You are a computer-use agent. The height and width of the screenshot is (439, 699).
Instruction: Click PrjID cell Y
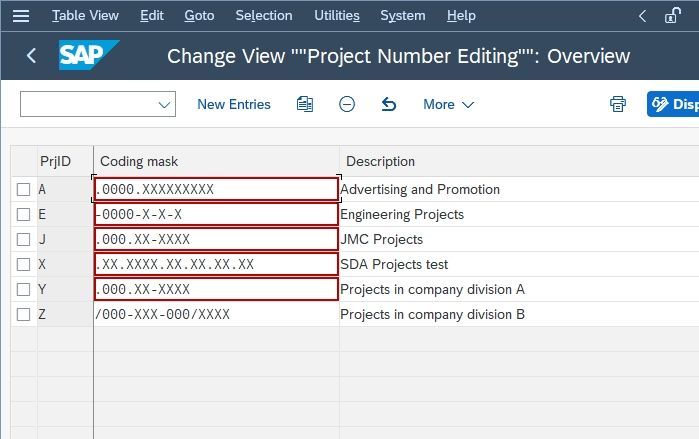[x=65, y=289]
